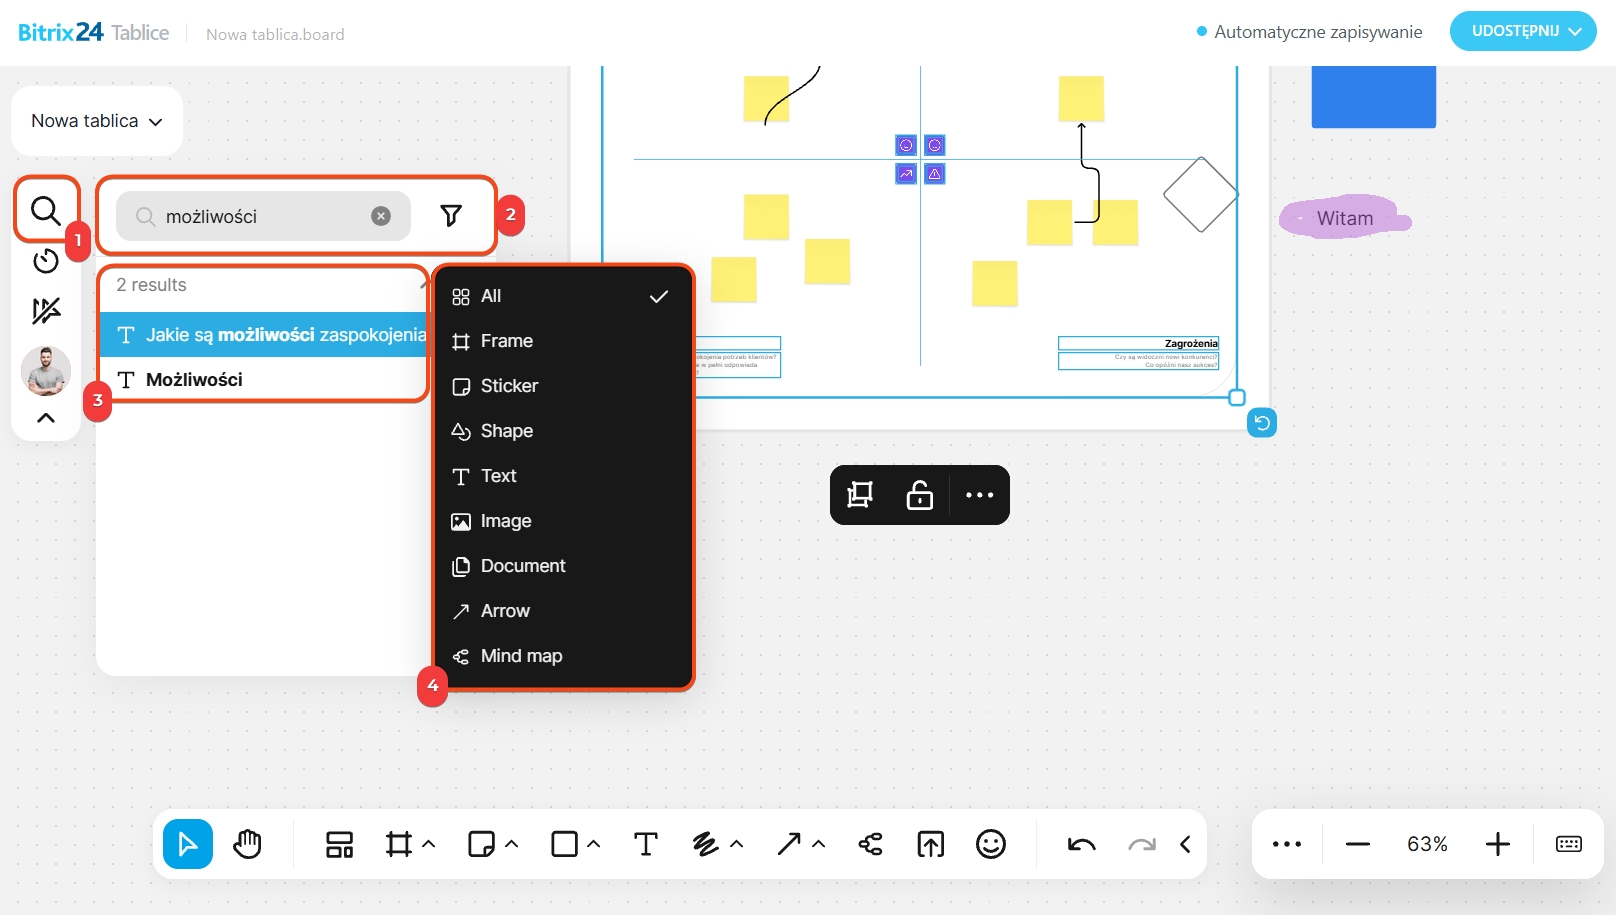This screenshot has height=915, width=1616.
Task: Undo the last action
Action: 1081,844
